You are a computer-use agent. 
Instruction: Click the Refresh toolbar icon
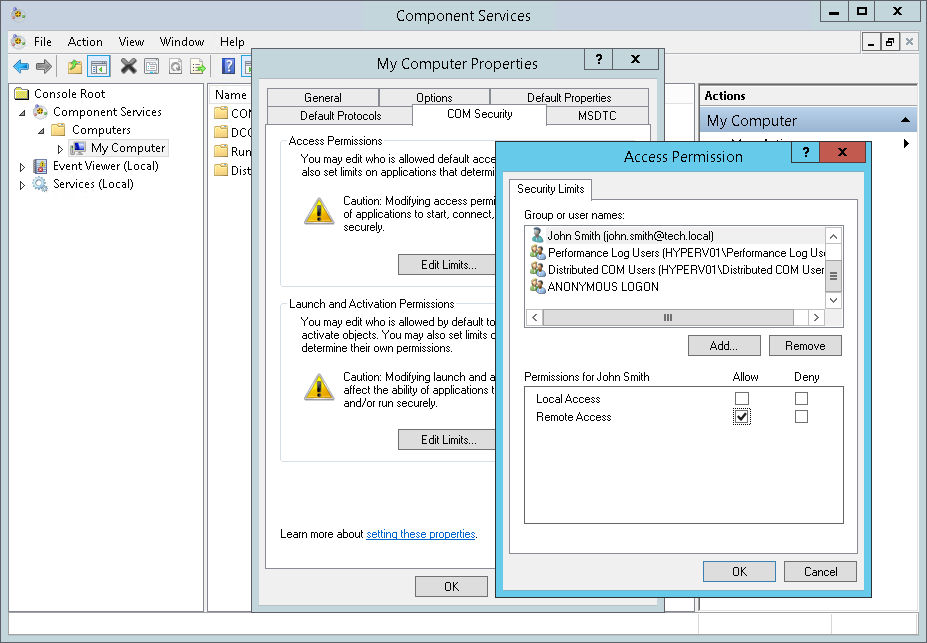[x=174, y=66]
